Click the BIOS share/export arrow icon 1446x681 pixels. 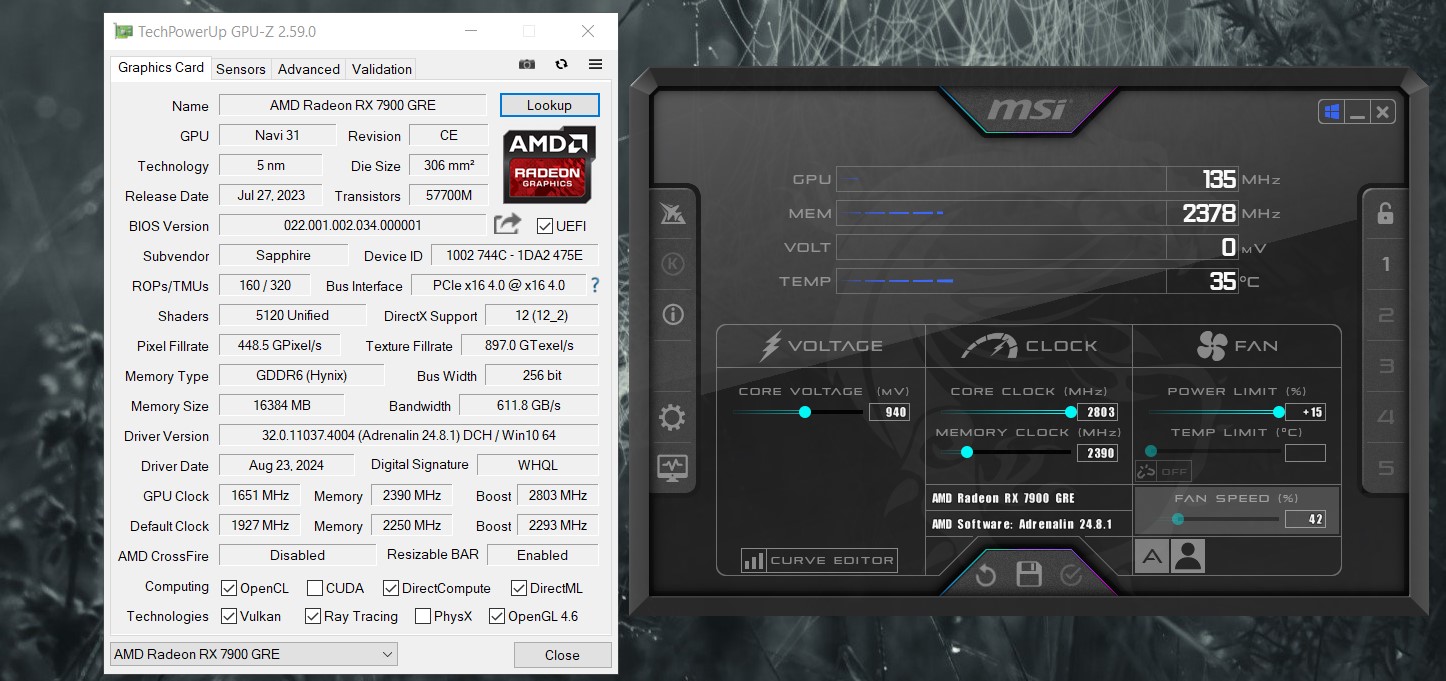[x=508, y=225]
